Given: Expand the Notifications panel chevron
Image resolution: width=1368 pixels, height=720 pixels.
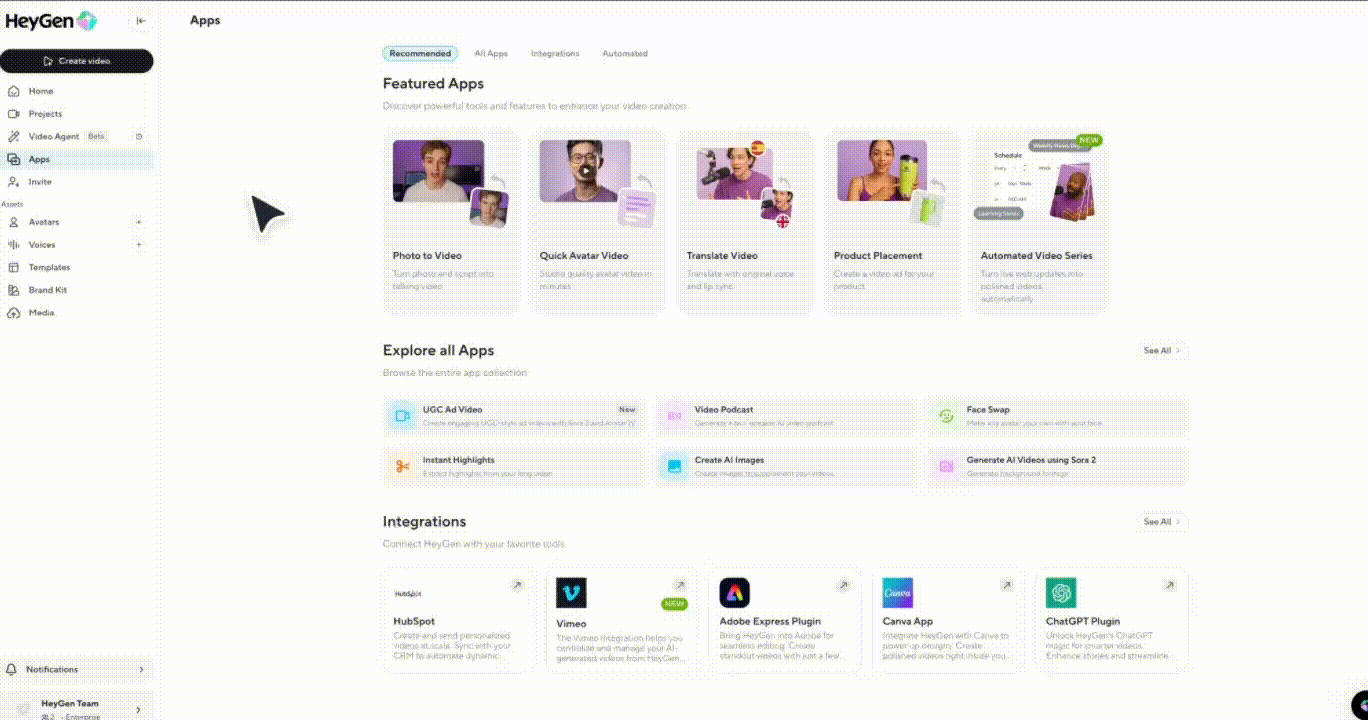Looking at the screenshot, I should point(140,670).
